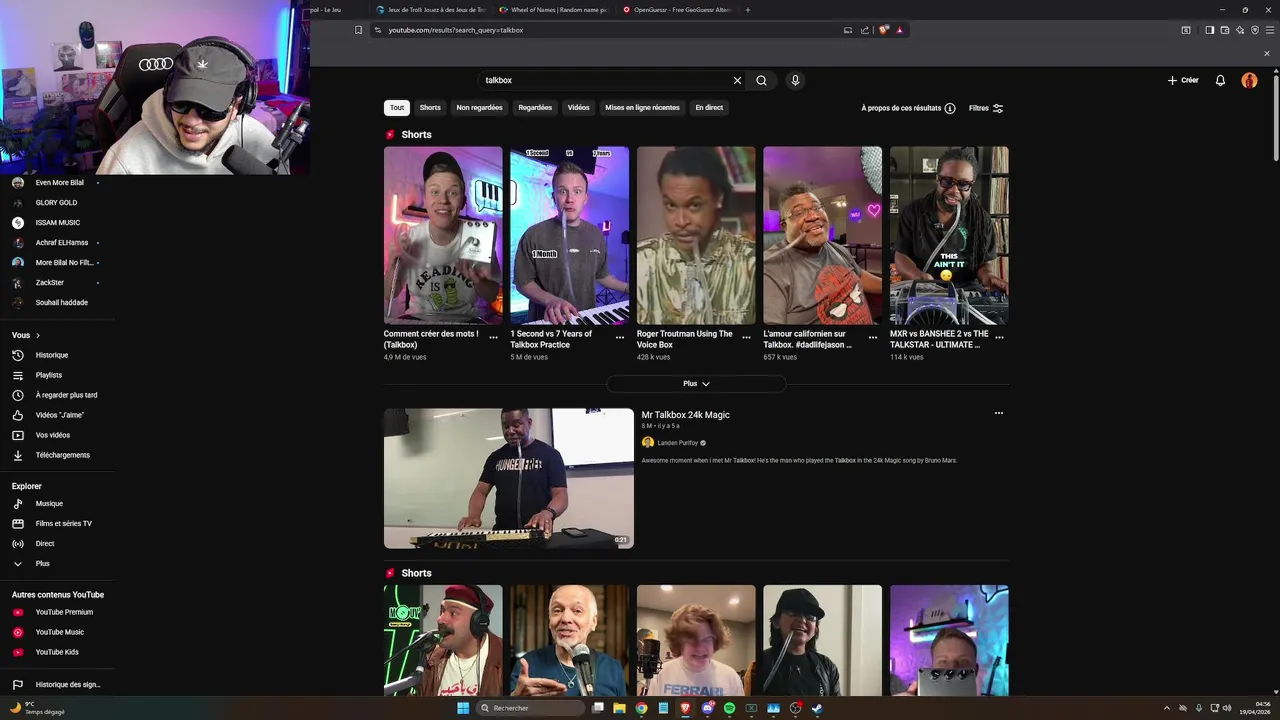Screen dimensions: 1280x720
Task: Play the Mr Talkbox 24k Magic thumbnail
Action: pyautogui.click(x=509, y=478)
